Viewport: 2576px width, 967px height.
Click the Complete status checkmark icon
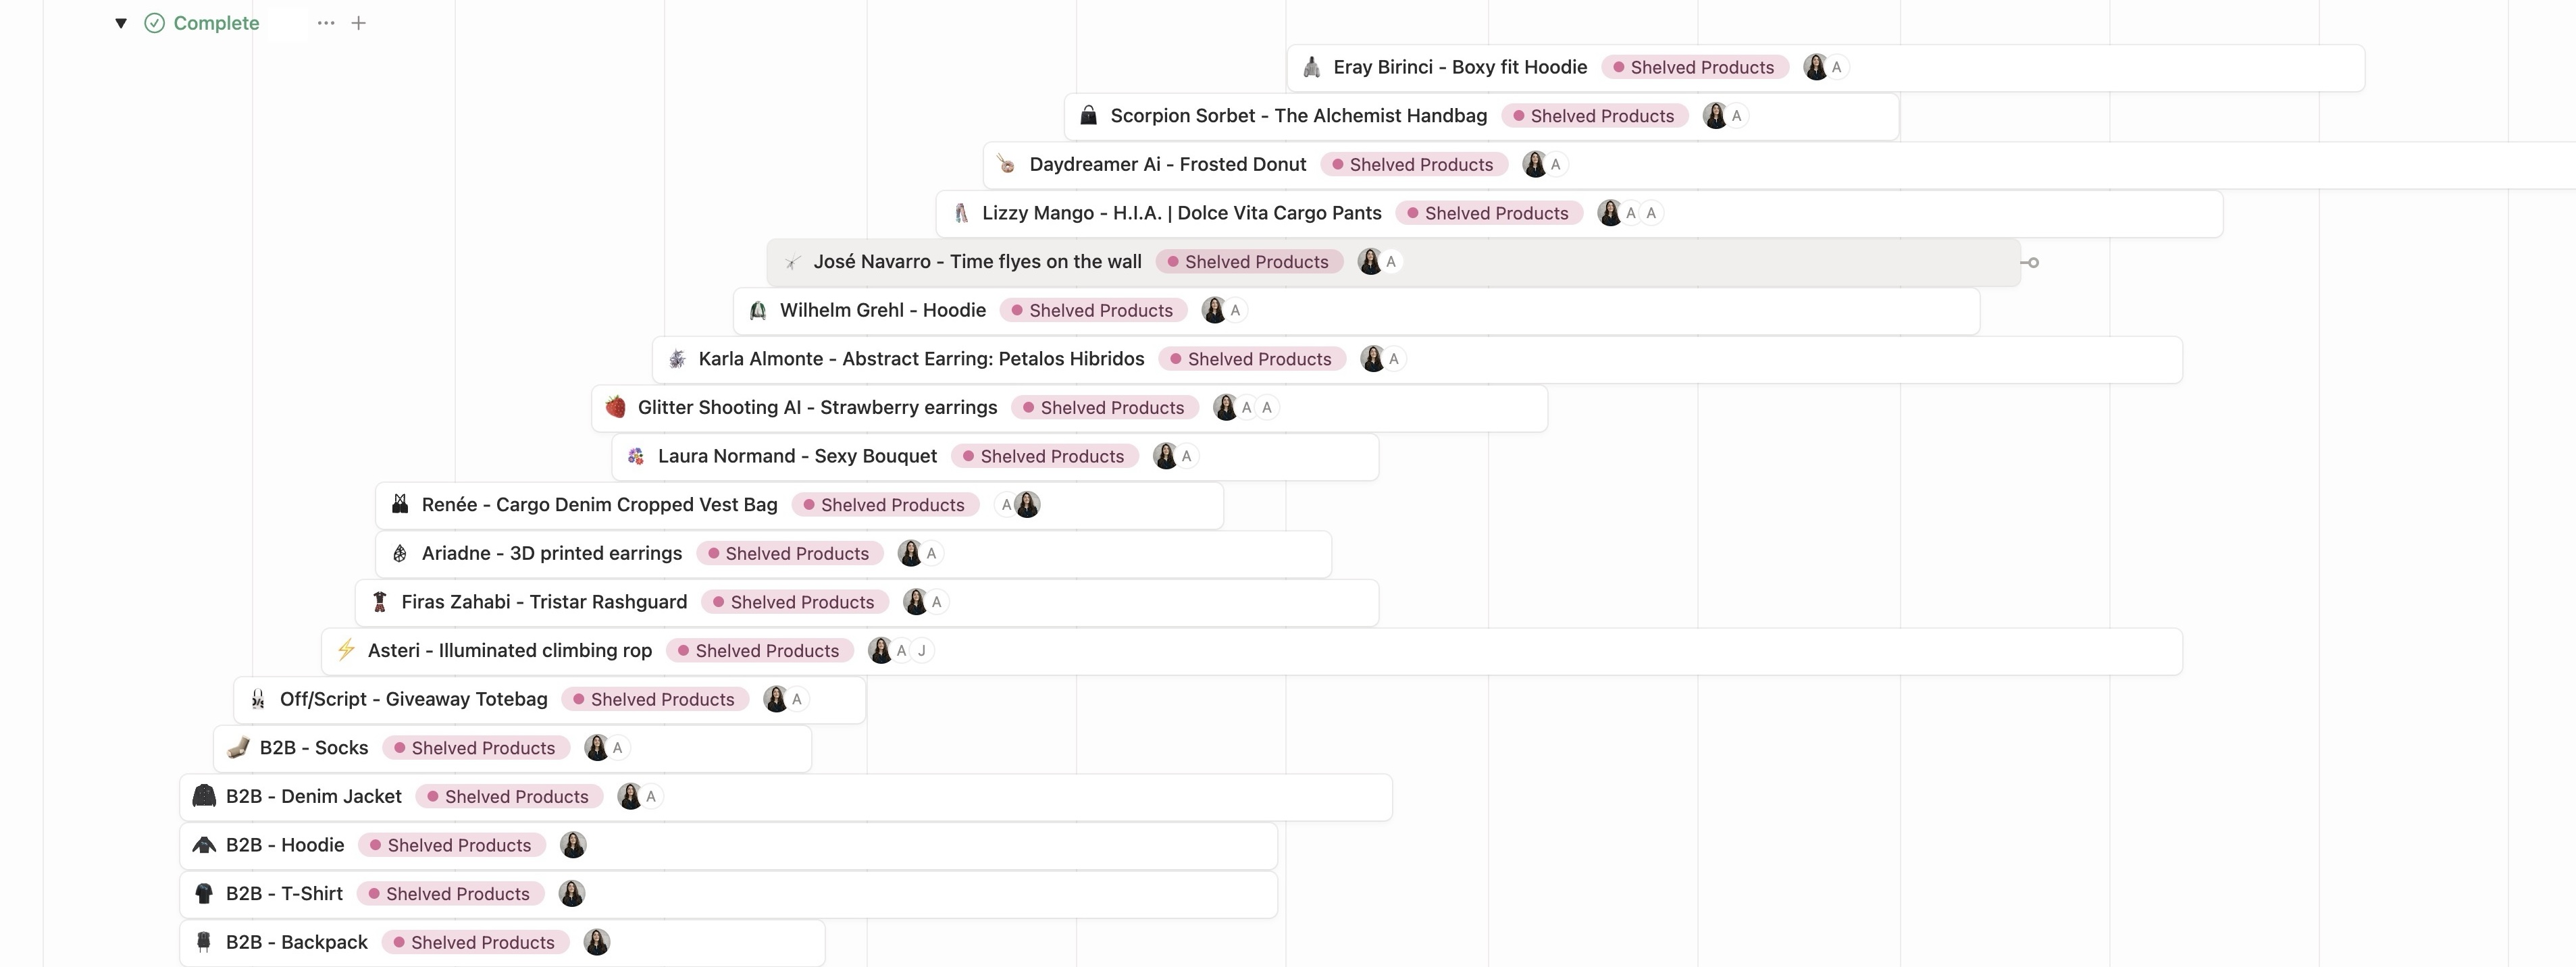coord(154,23)
